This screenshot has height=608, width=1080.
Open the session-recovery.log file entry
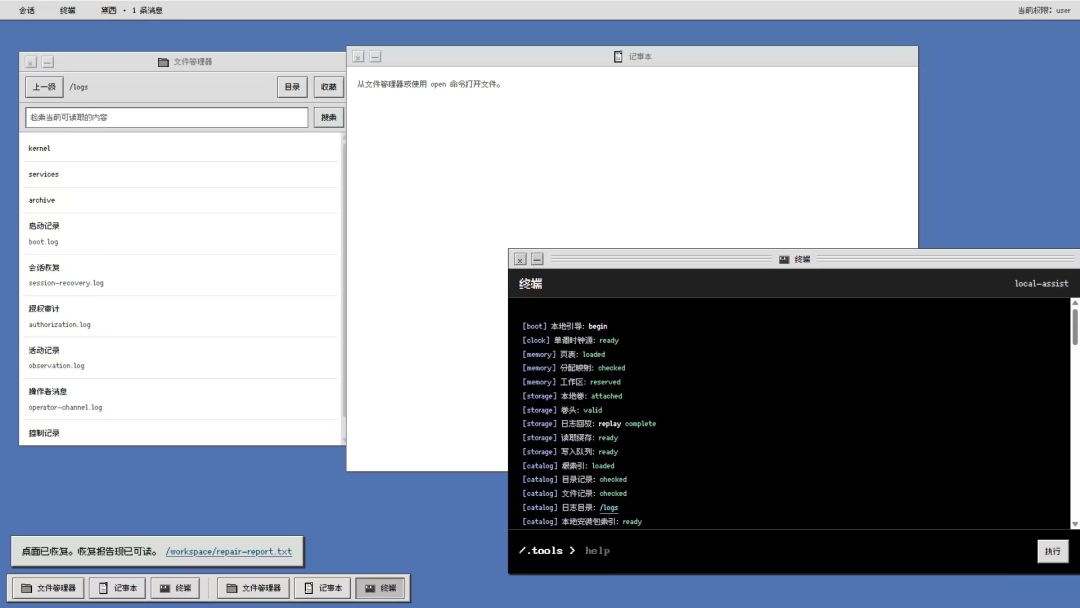click(x=182, y=275)
